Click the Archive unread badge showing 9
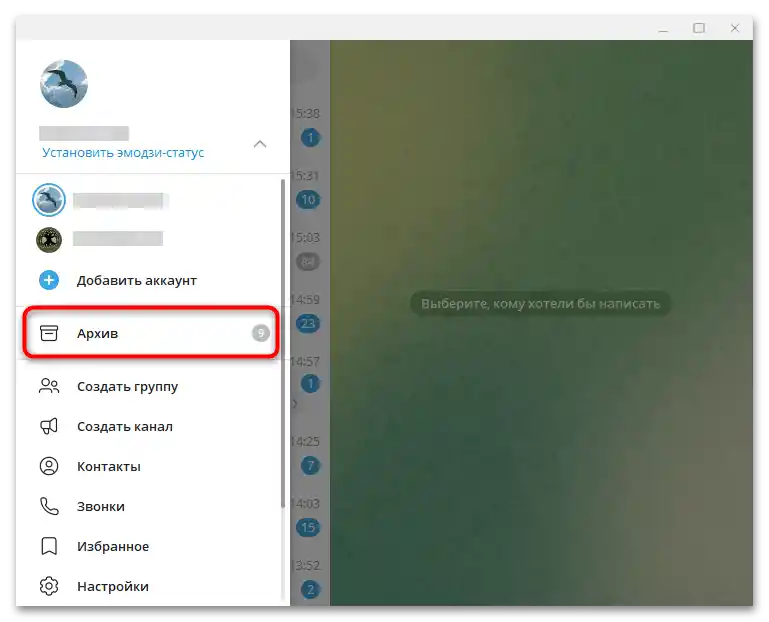This screenshot has width=769, height=622. (x=261, y=334)
